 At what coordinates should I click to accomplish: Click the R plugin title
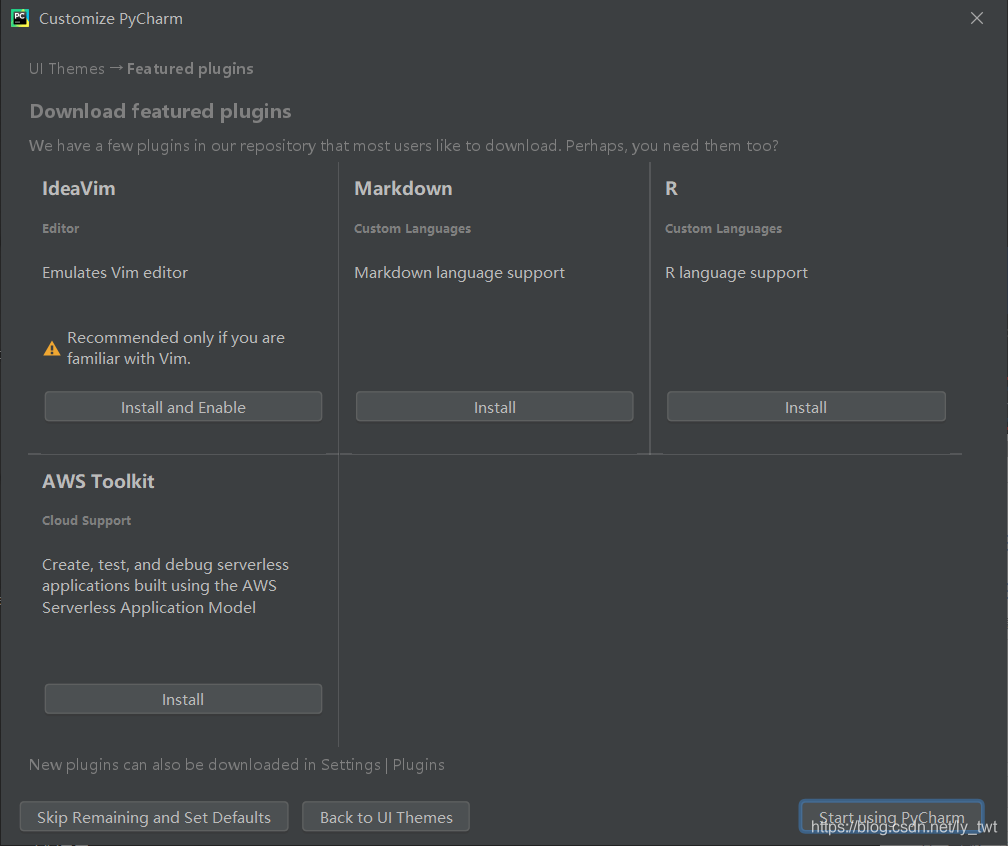coord(671,188)
